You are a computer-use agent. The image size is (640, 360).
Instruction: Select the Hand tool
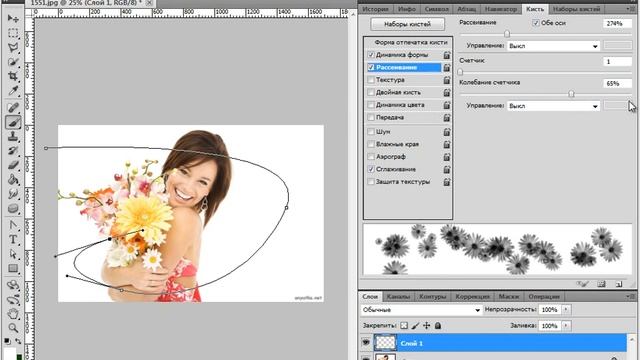click(13, 314)
